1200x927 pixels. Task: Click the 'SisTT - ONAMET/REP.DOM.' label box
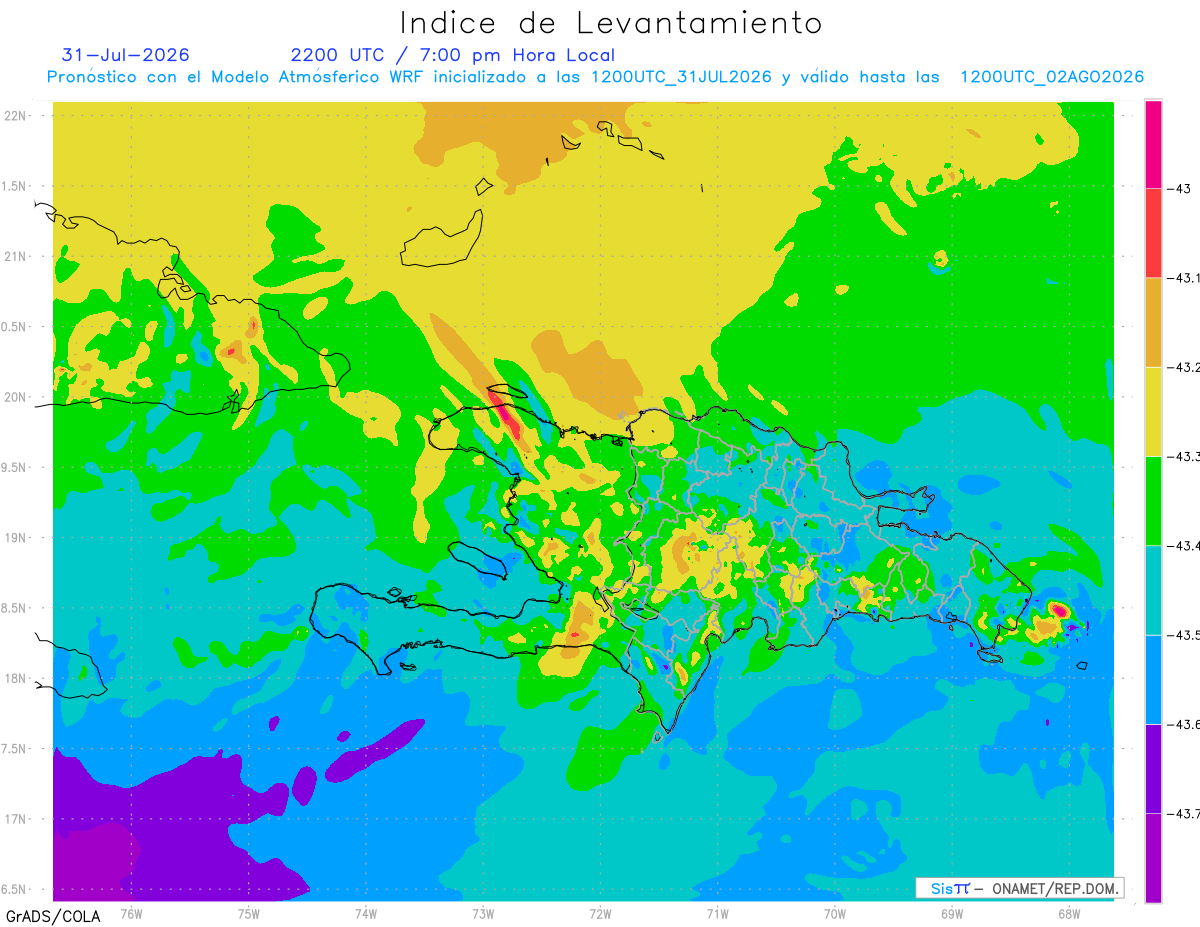(x=1020, y=888)
